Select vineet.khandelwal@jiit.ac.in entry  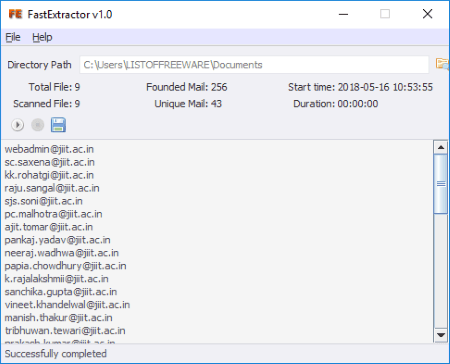pyautogui.click(x=67, y=305)
